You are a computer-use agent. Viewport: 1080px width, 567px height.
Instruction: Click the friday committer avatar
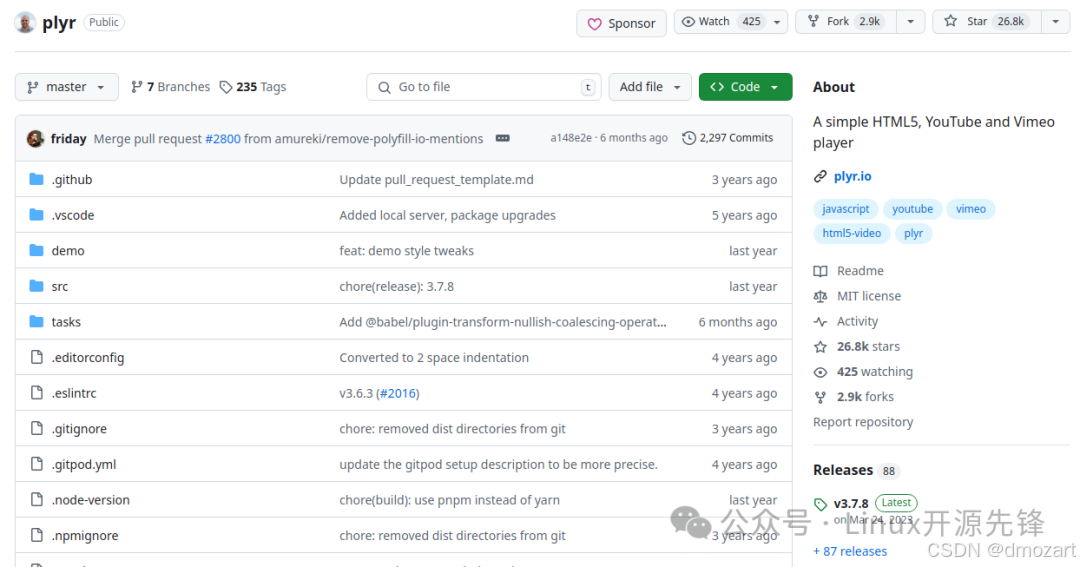pos(36,138)
